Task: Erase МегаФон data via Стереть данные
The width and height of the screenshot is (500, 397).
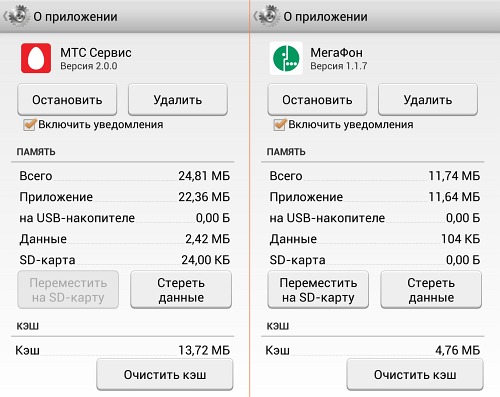Action: (431, 290)
